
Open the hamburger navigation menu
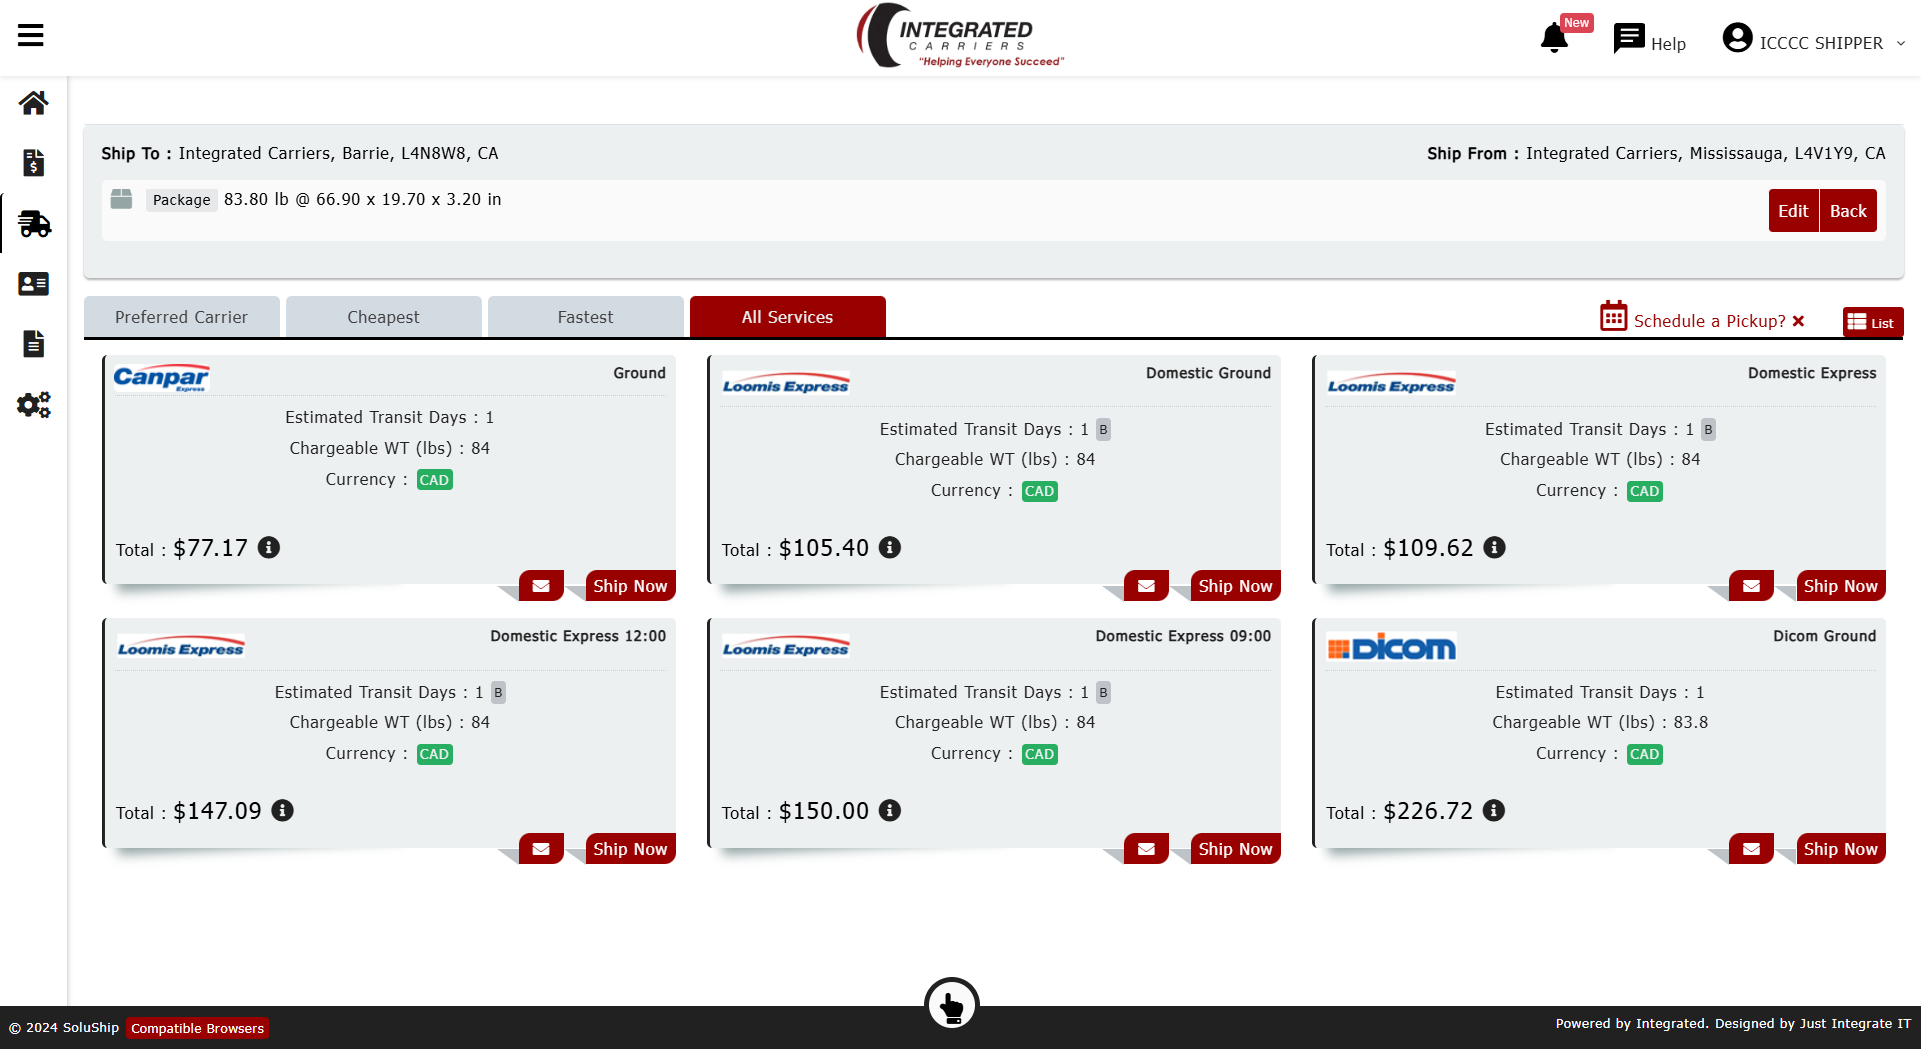pos(31,36)
